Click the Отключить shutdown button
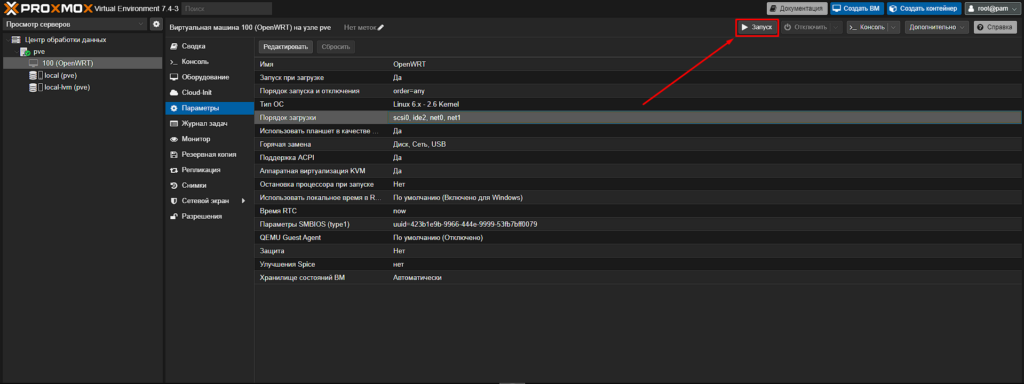Viewport: 1024px width, 384px height. tap(805, 27)
